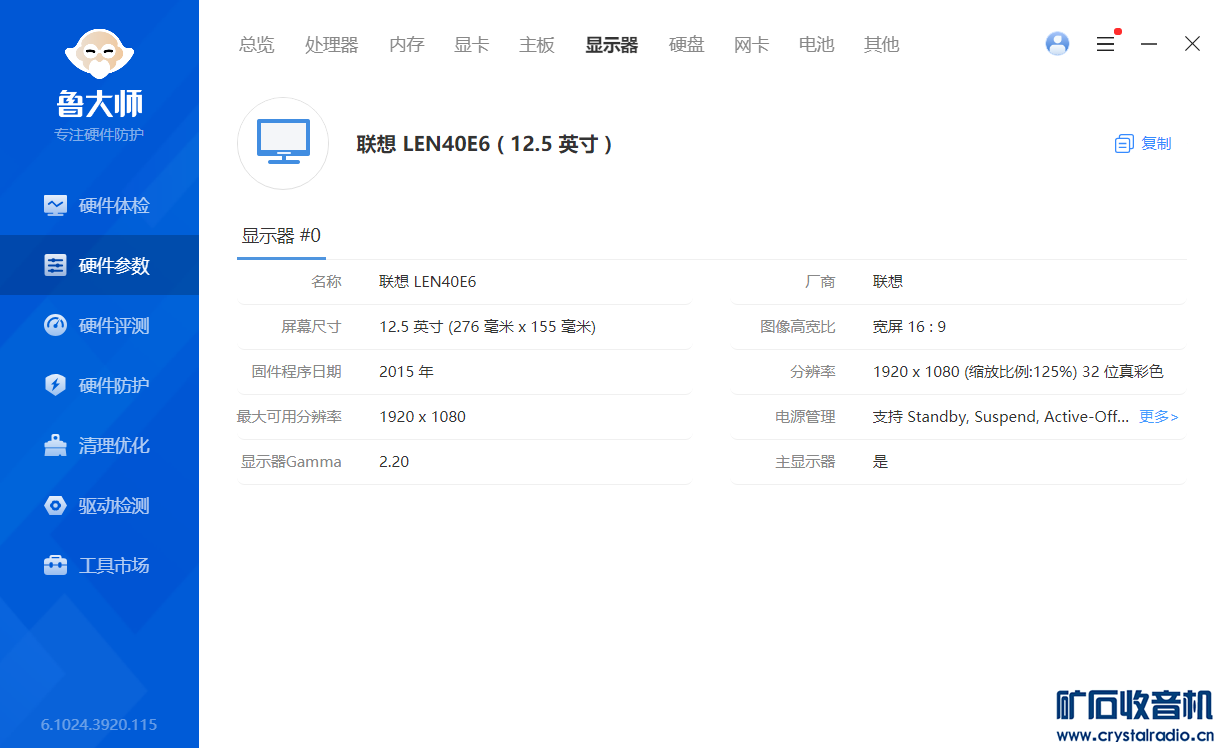Open 硬件评测 benchmark section
Screen dimensions: 1222x748
(99, 325)
